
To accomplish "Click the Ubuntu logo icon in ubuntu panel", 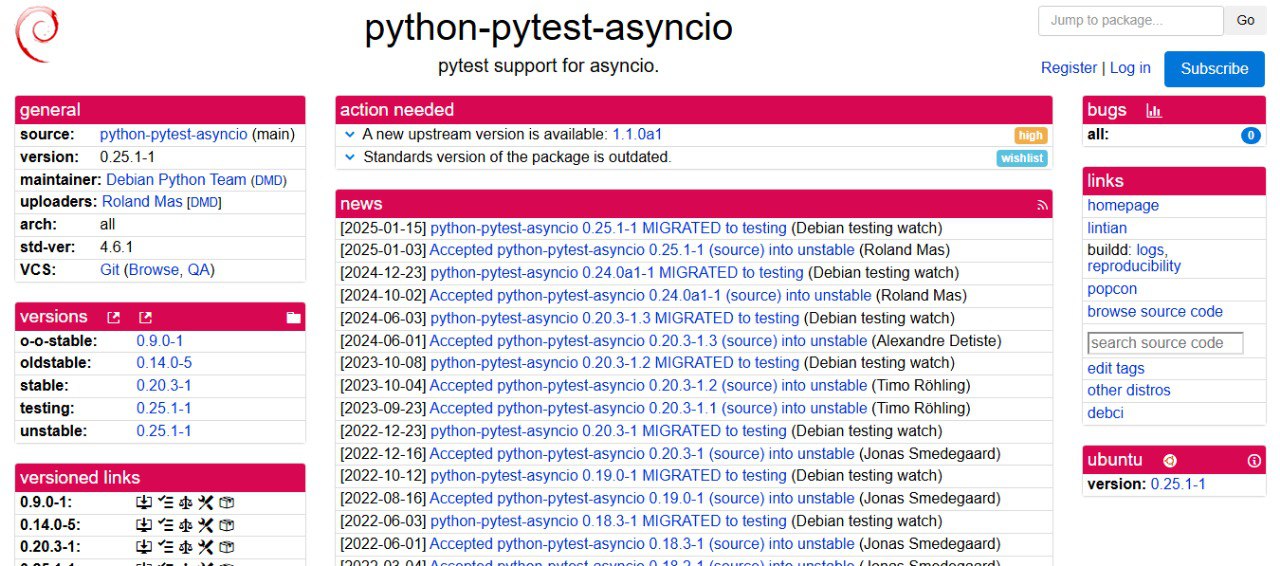I will pyautogui.click(x=1169, y=461).
